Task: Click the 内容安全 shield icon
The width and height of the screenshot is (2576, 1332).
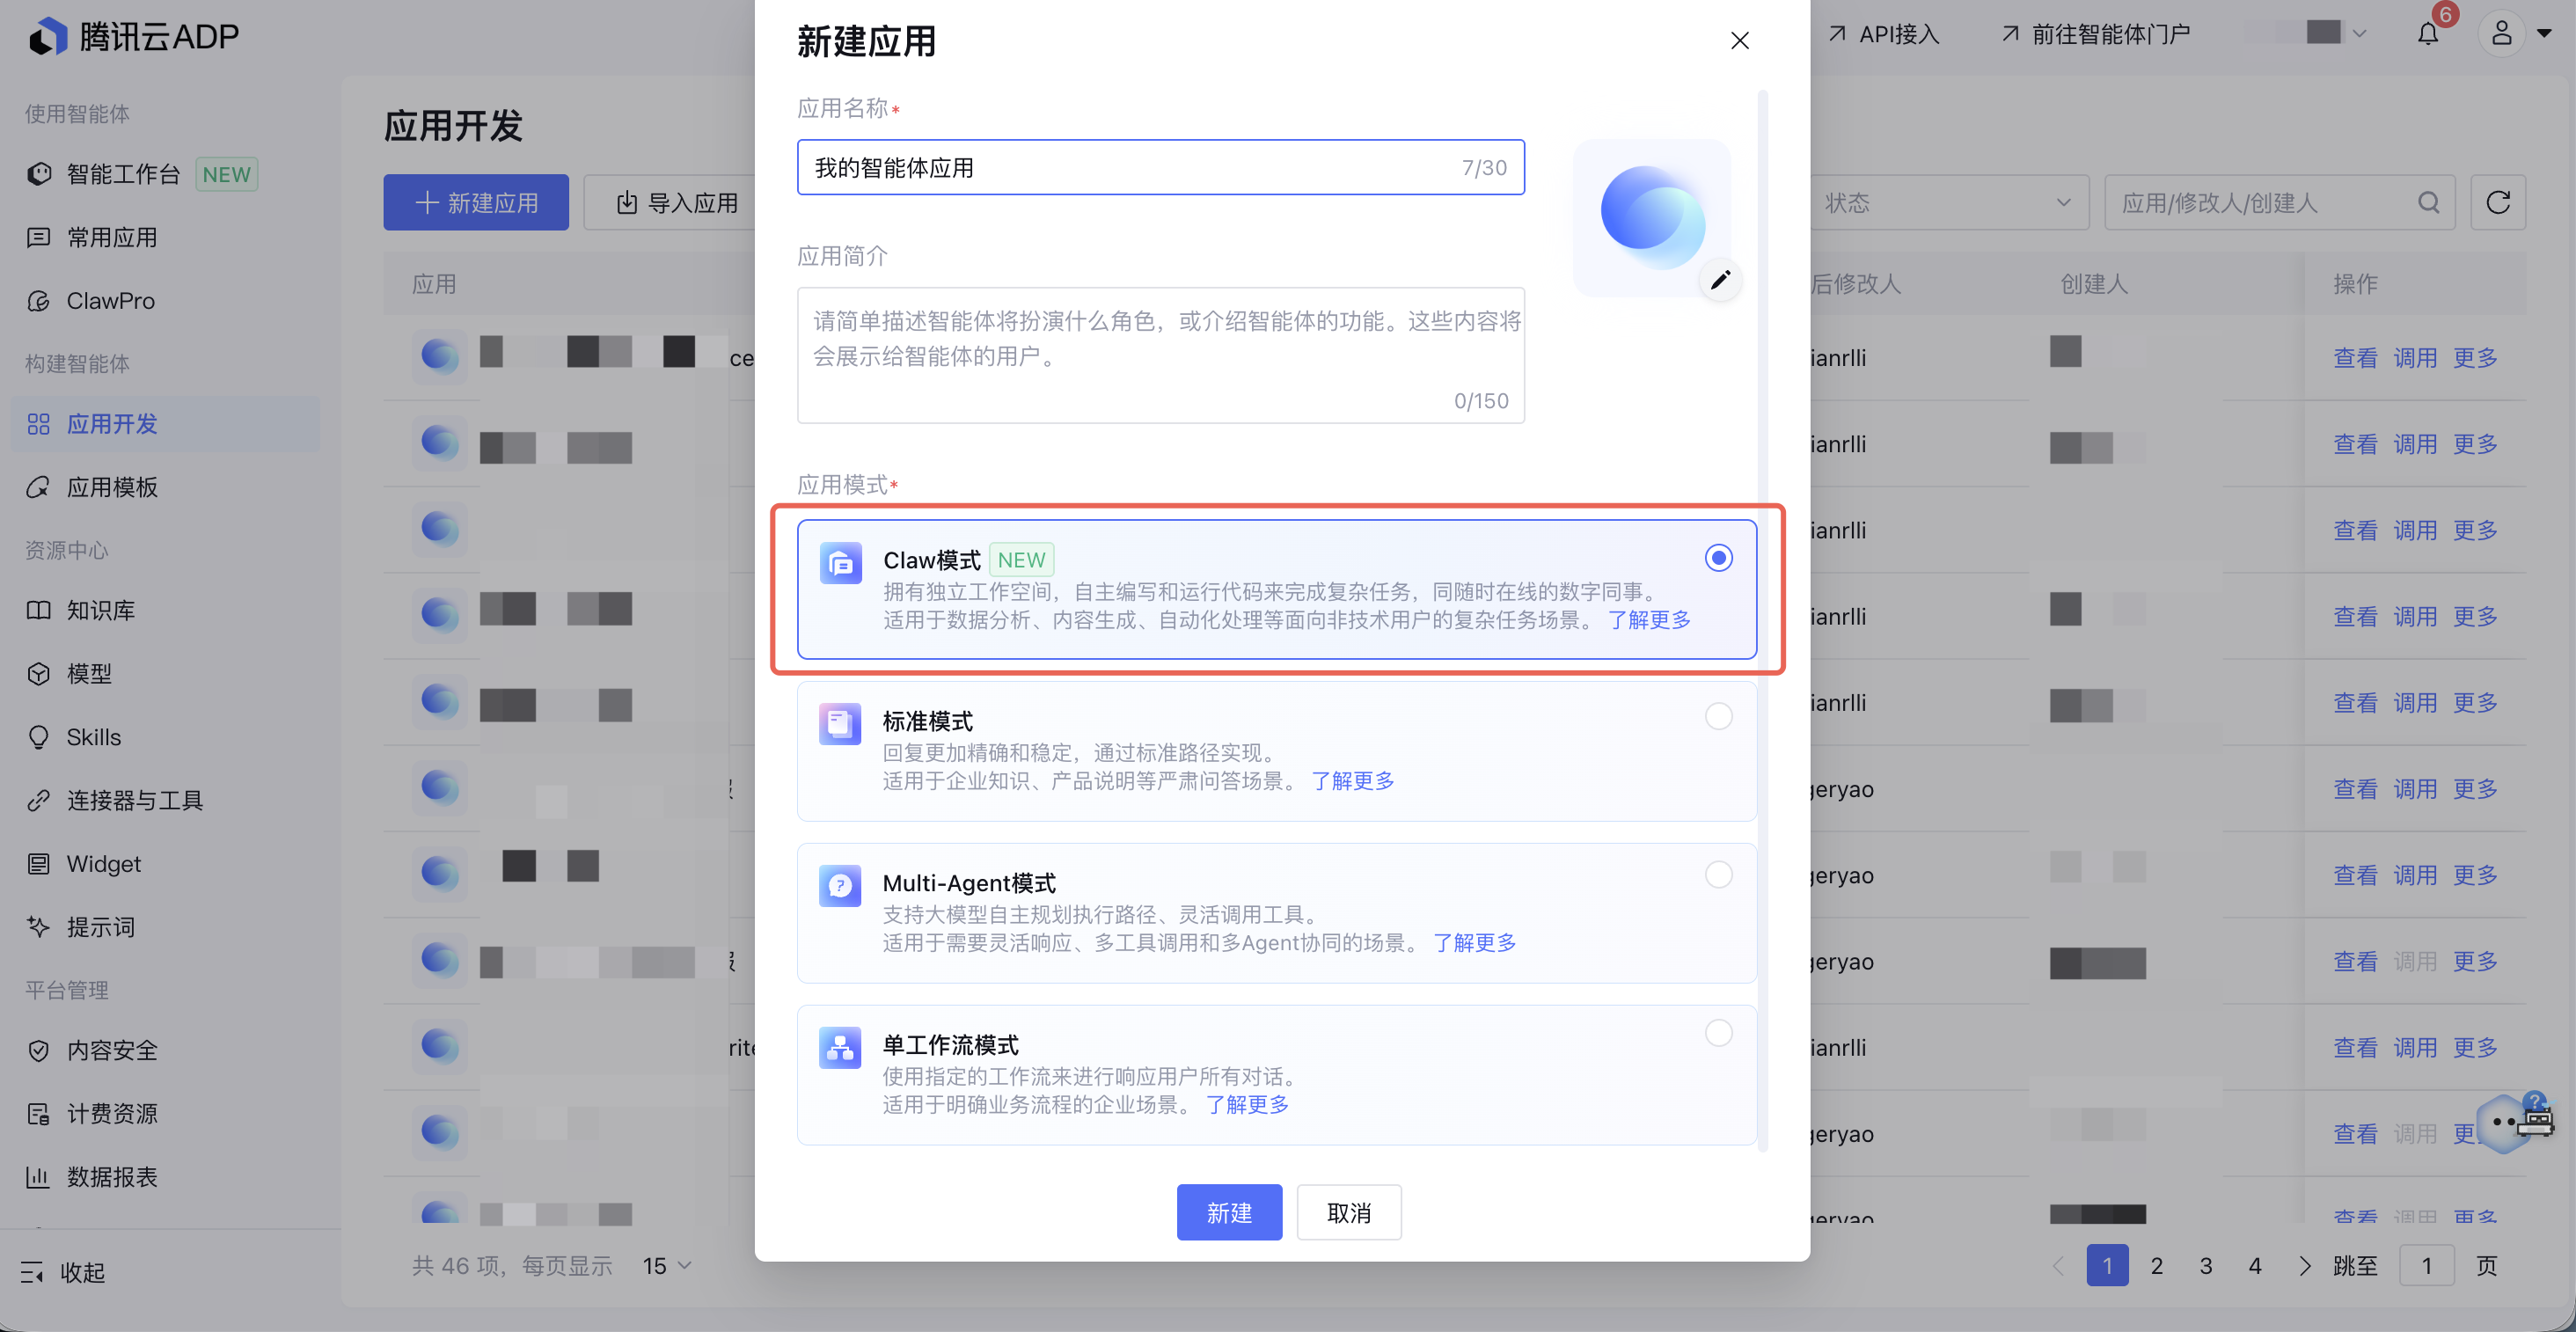Action: point(38,1050)
